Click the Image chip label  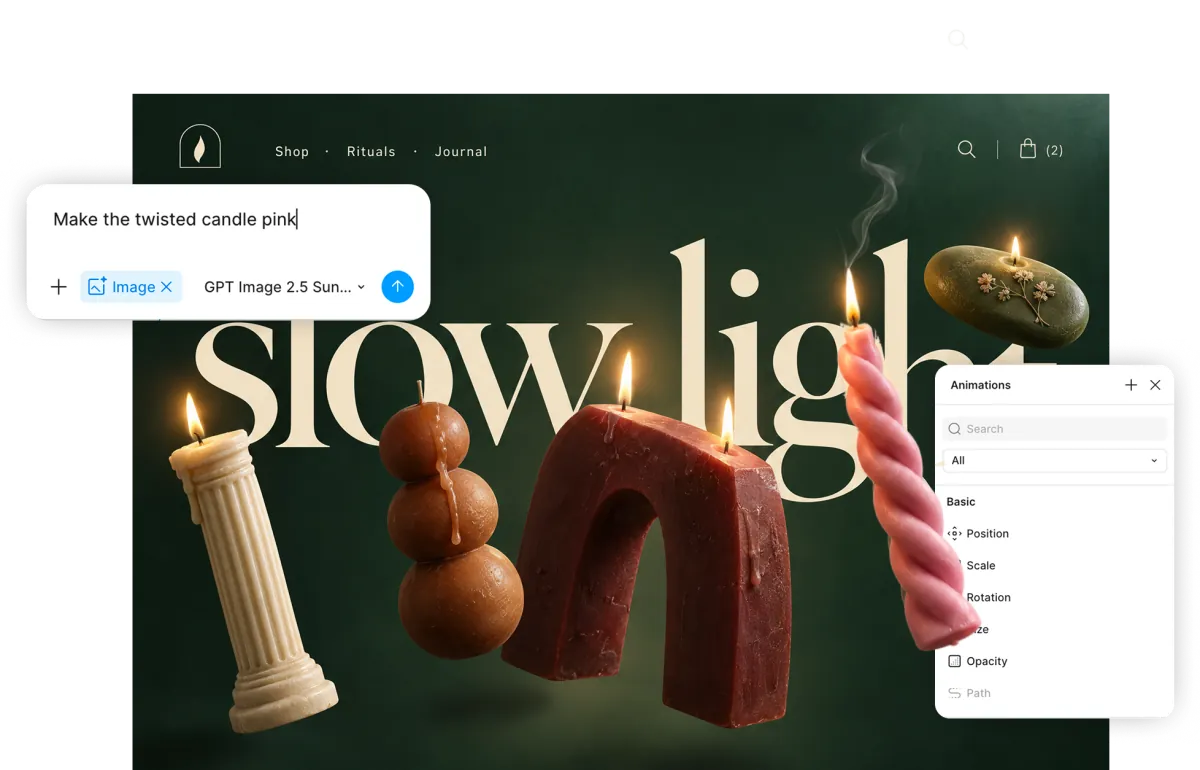click(133, 287)
